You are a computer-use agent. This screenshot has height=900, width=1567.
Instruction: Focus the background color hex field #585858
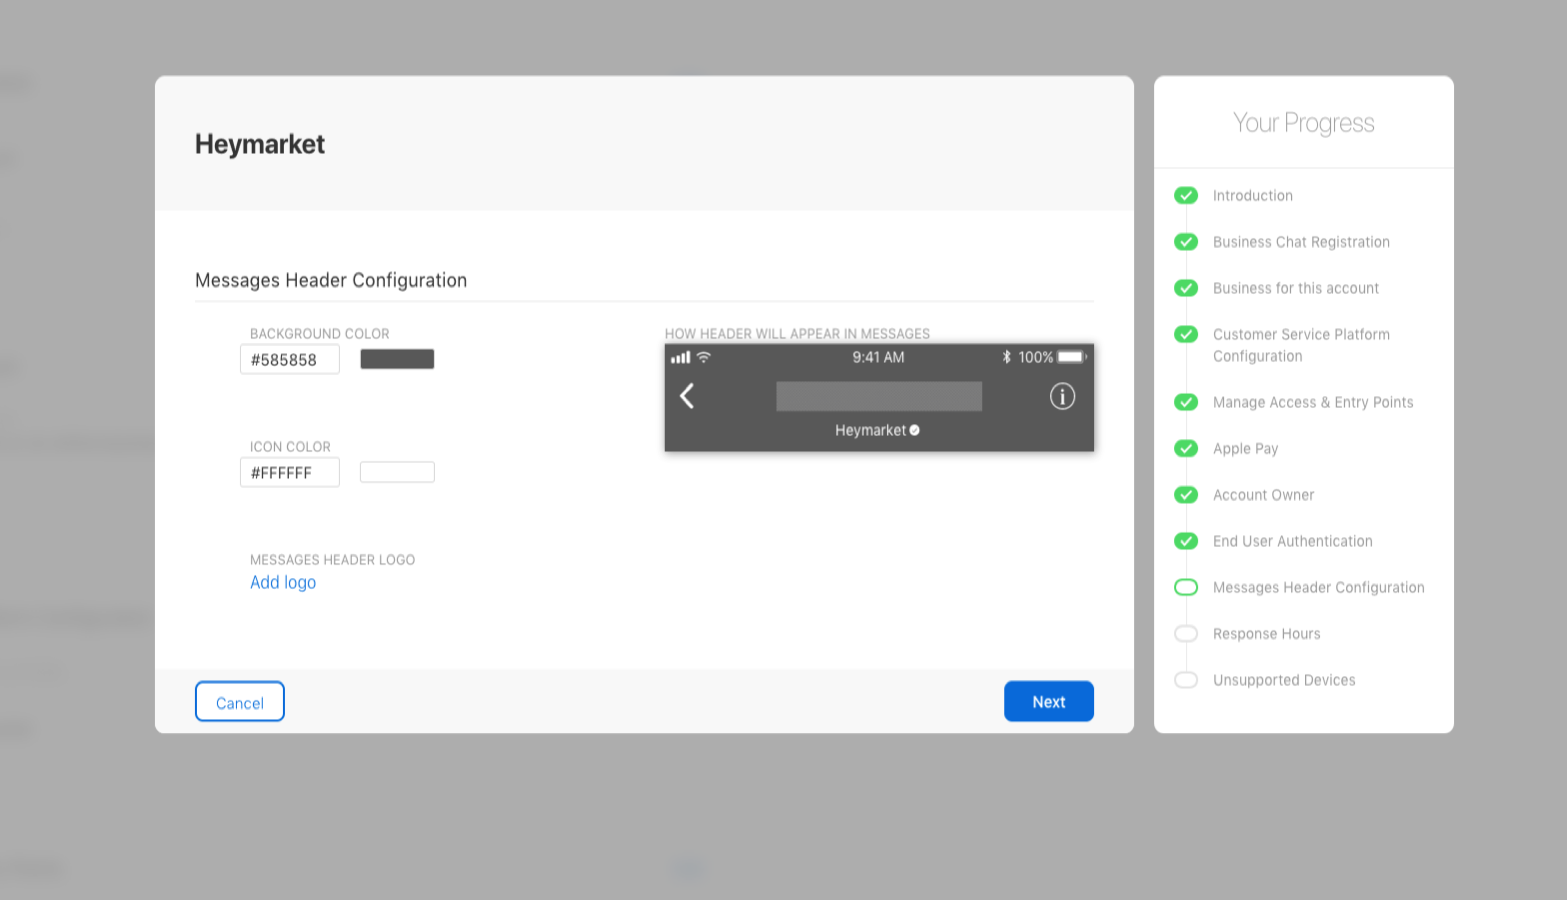pyautogui.click(x=290, y=359)
